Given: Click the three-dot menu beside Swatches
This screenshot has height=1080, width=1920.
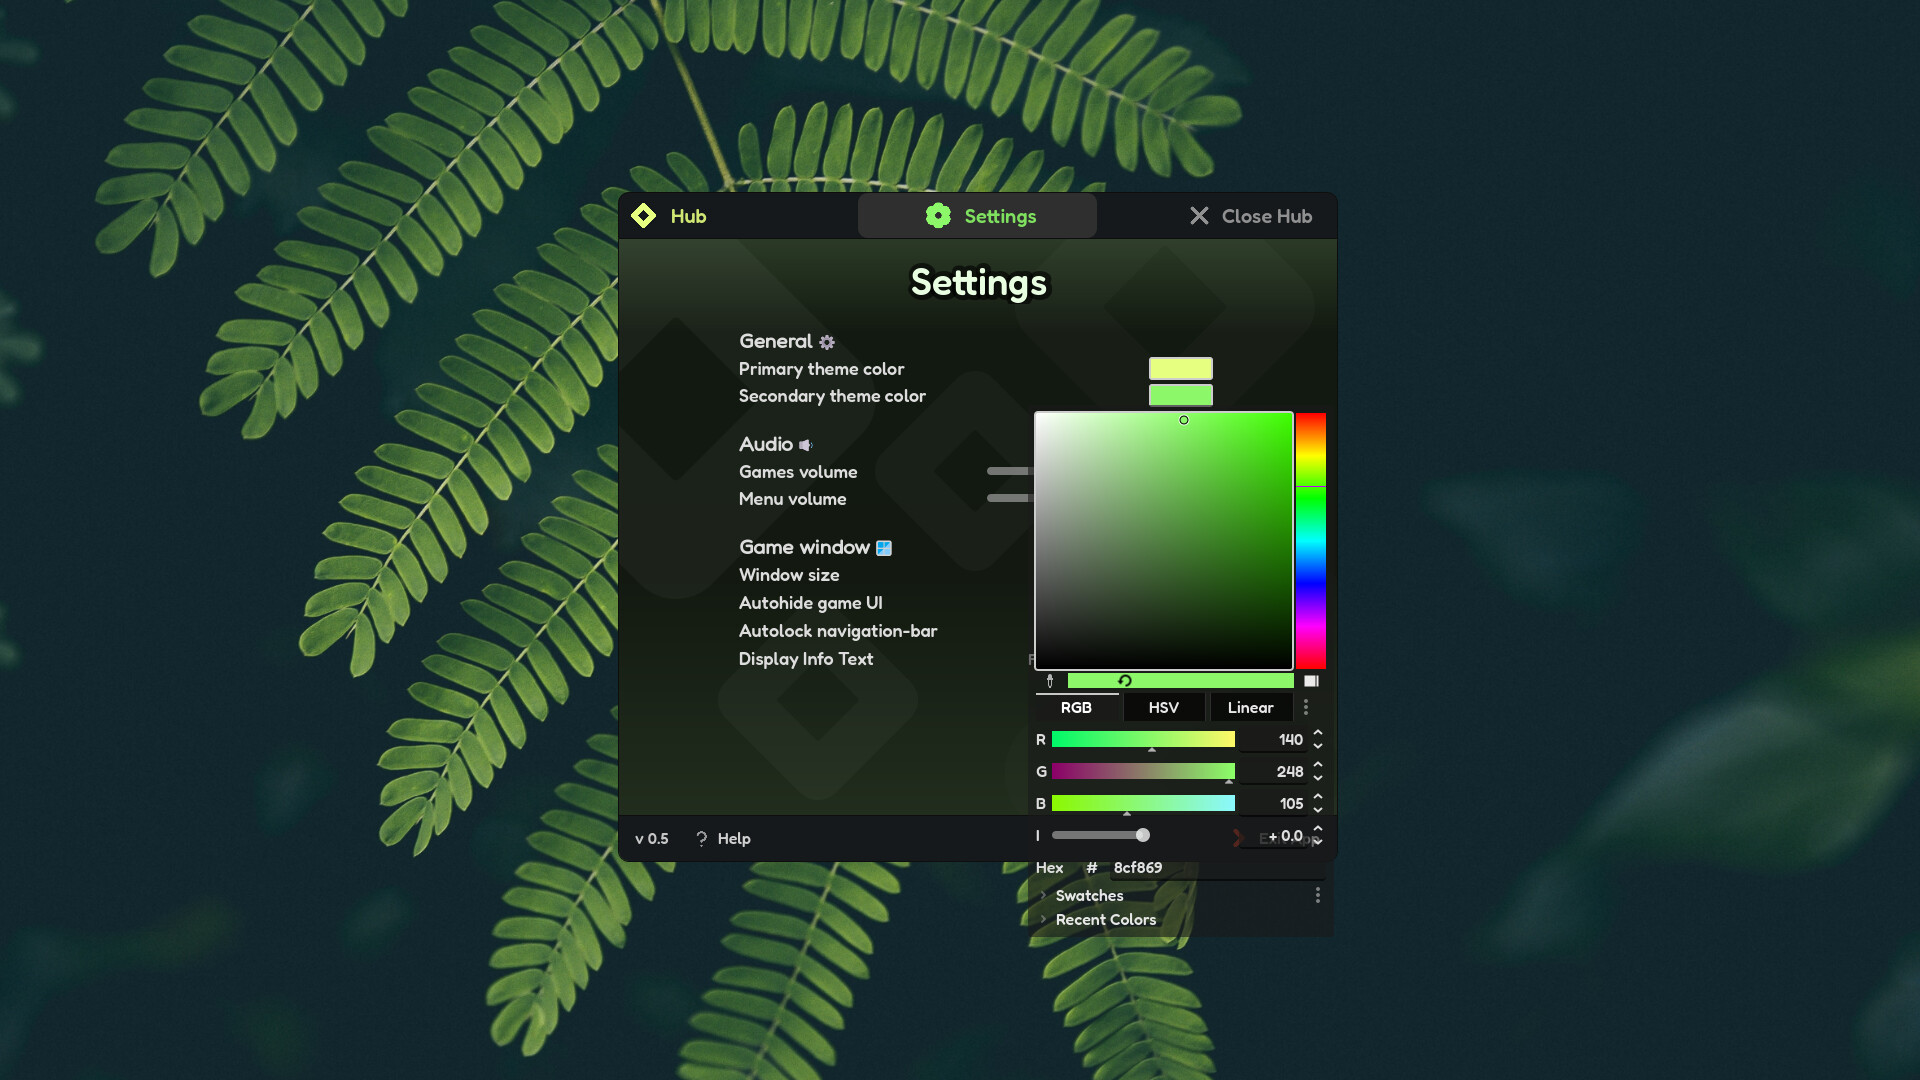Looking at the screenshot, I should coord(1318,895).
